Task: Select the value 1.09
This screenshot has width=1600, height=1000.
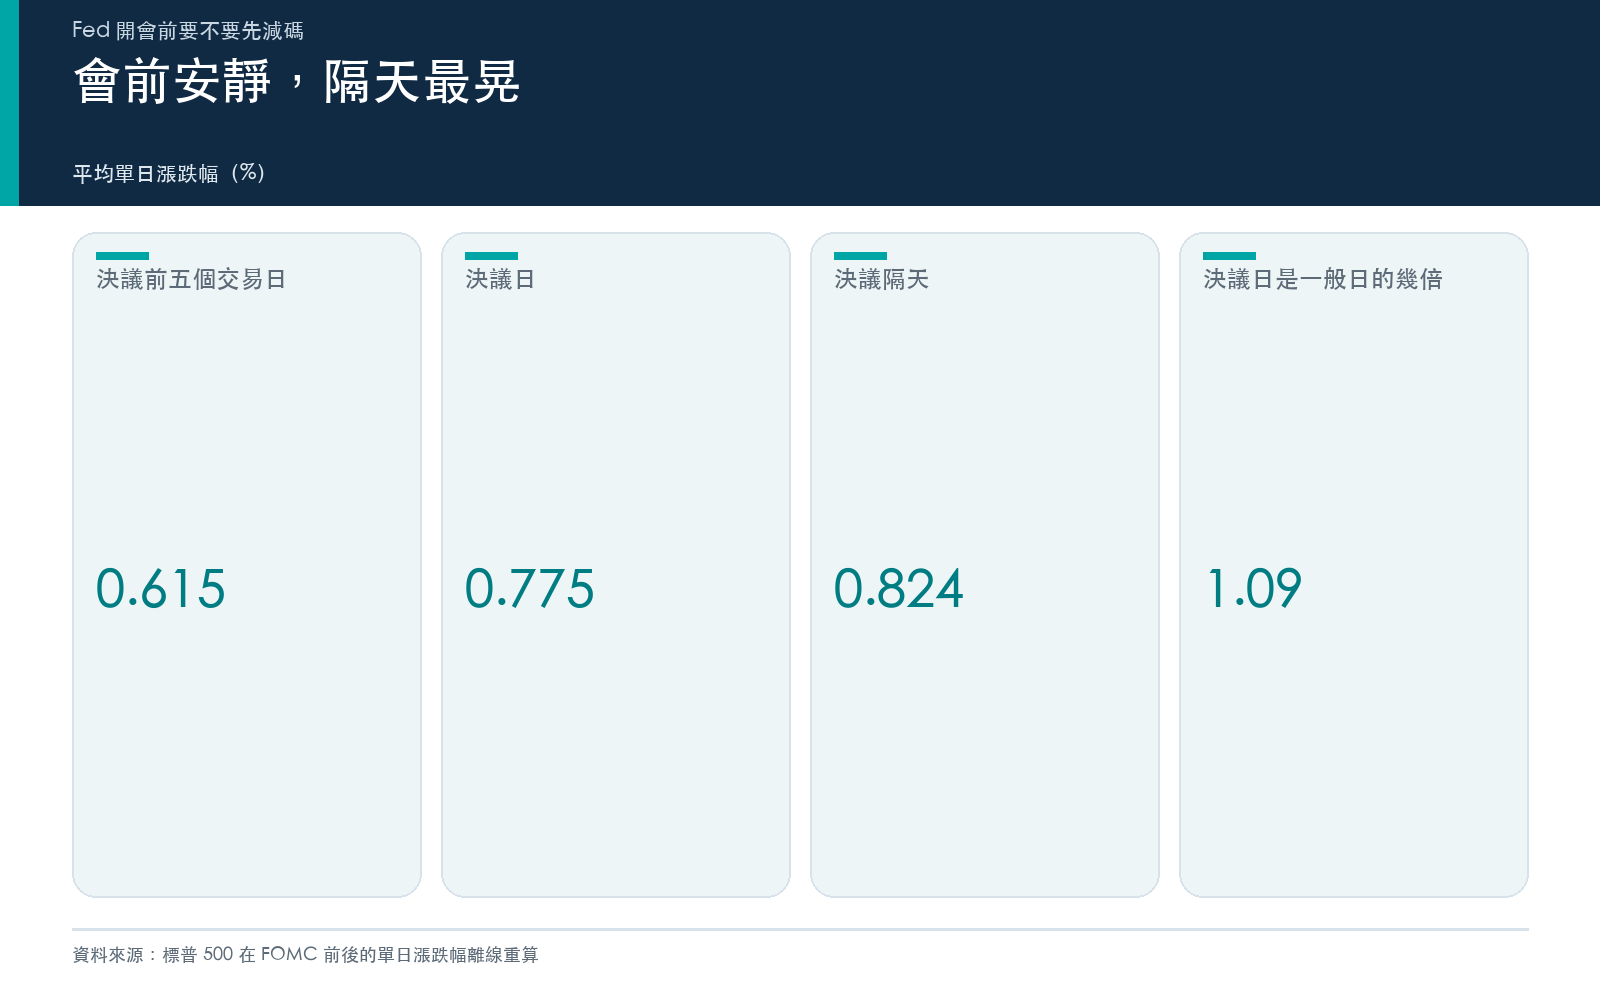Action: [1254, 588]
